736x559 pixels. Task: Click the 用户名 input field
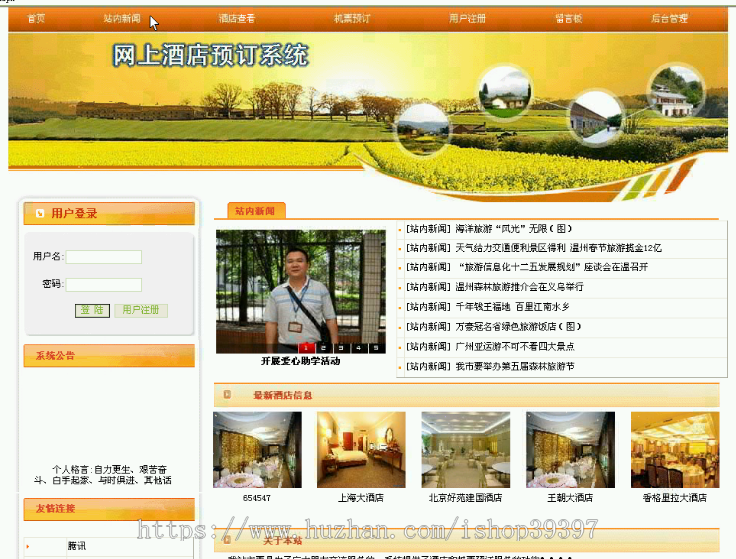[x=104, y=257]
